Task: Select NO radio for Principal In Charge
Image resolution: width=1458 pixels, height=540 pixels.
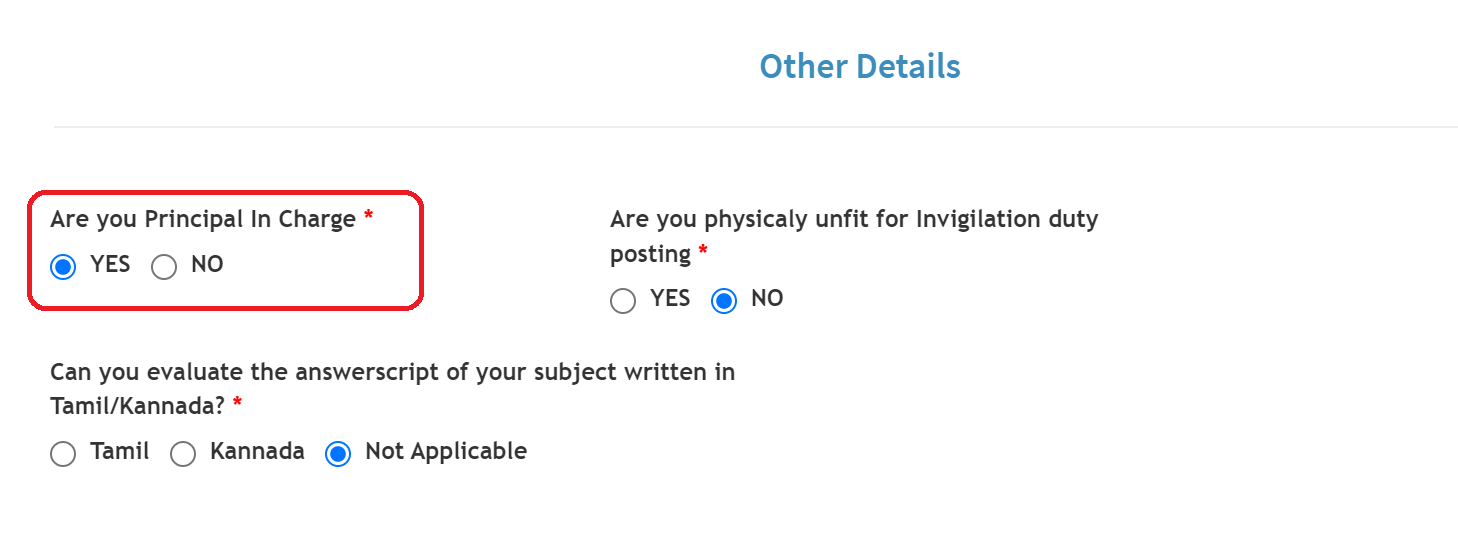Action: [x=164, y=267]
